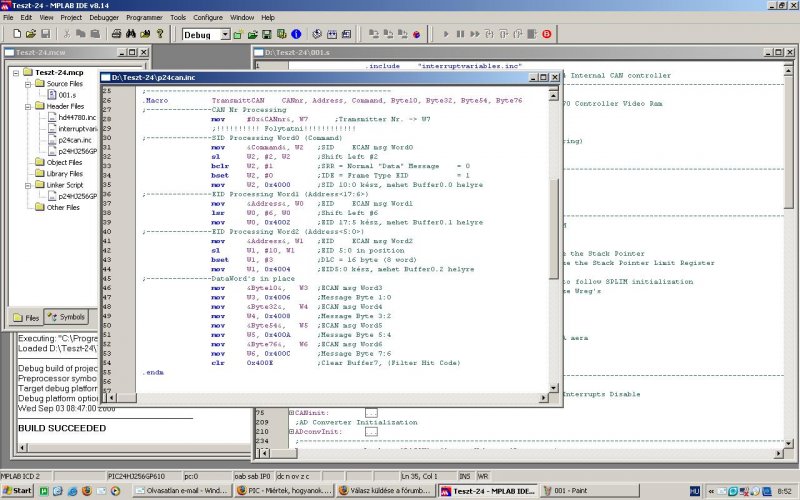Click the HU language indicator in tray

[x=694, y=491]
